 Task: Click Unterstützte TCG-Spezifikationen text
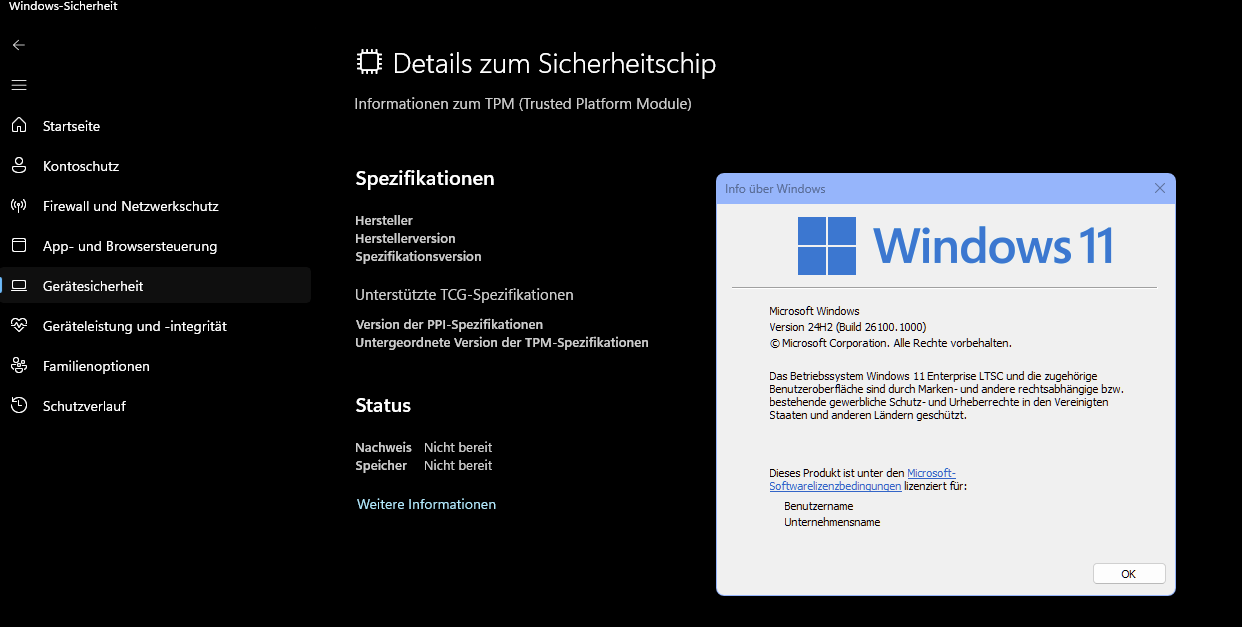click(x=464, y=295)
